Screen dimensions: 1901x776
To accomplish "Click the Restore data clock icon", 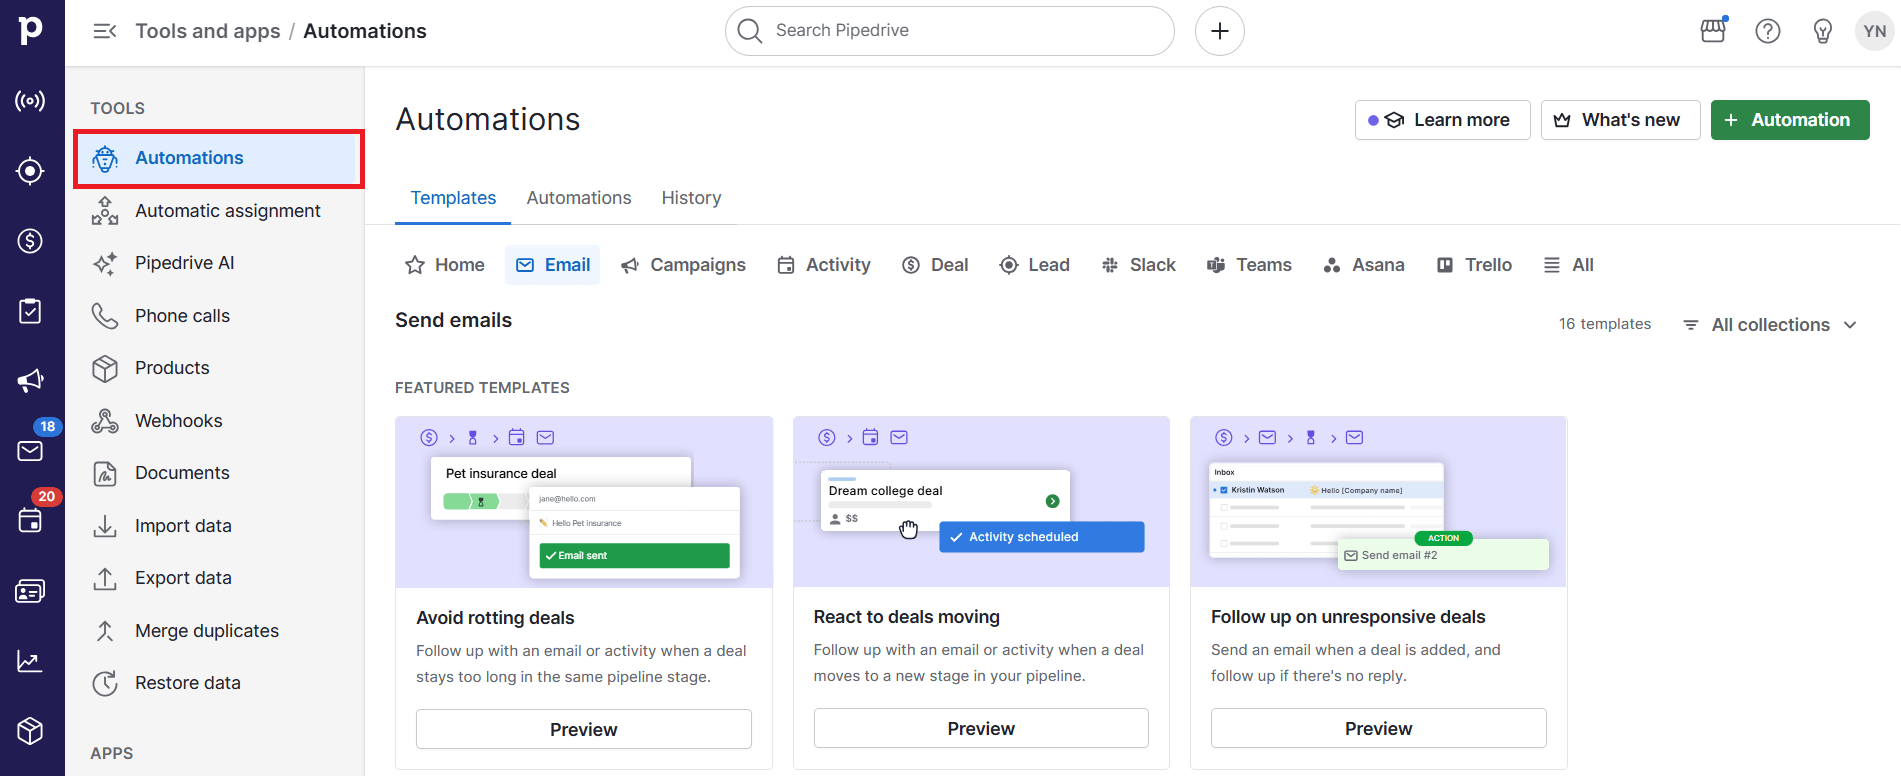I will coord(105,683).
